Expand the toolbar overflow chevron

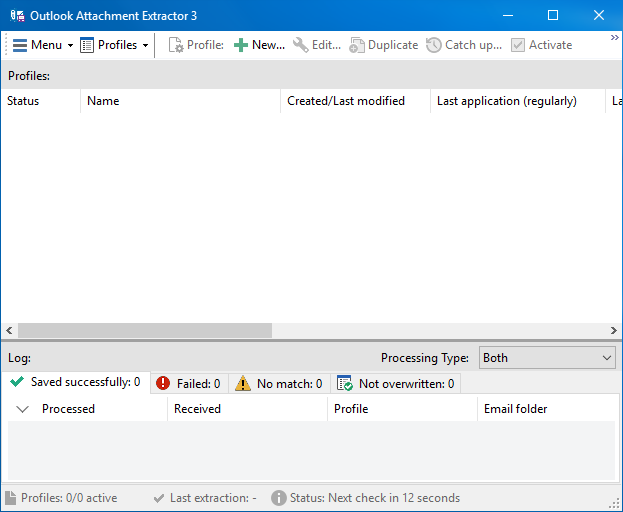click(x=614, y=38)
